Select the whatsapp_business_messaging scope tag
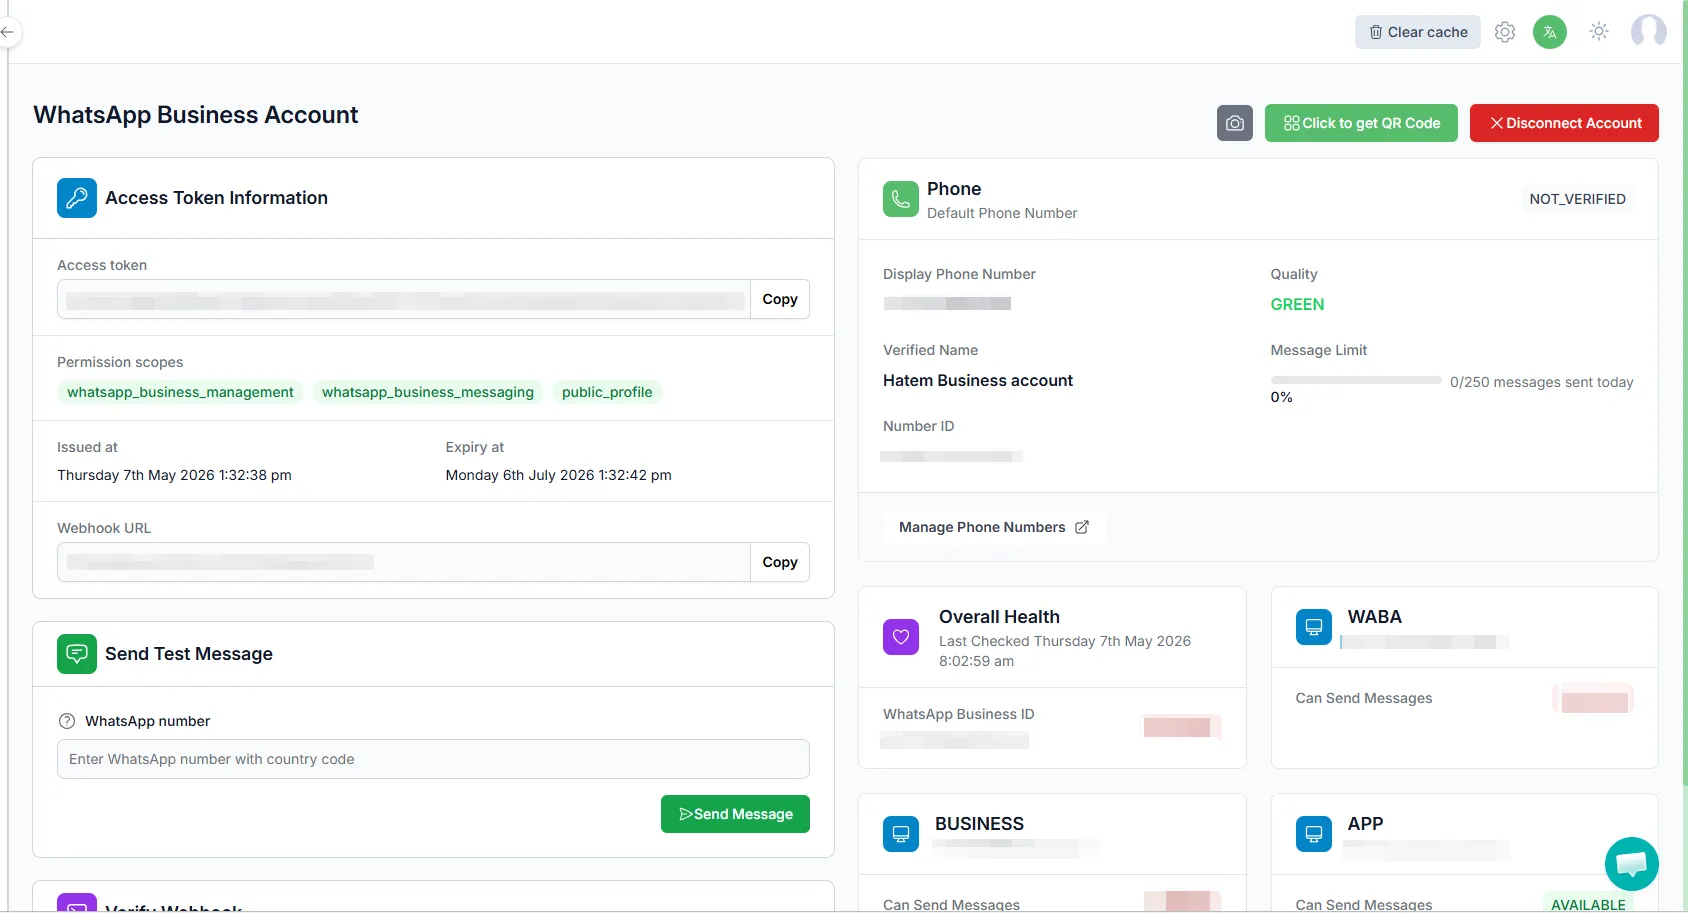Viewport: 1688px width, 913px height. tap(428, 392)
